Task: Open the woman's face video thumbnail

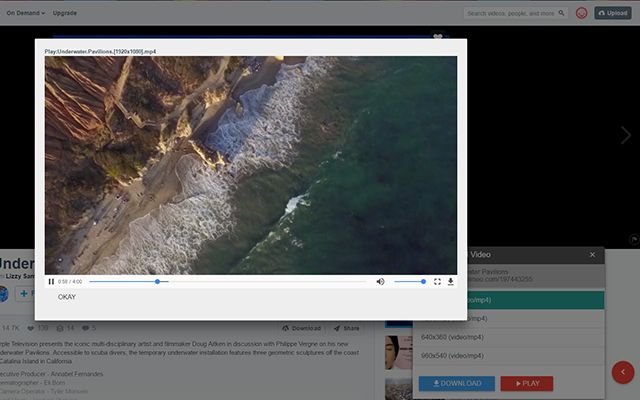Action: 399,353
